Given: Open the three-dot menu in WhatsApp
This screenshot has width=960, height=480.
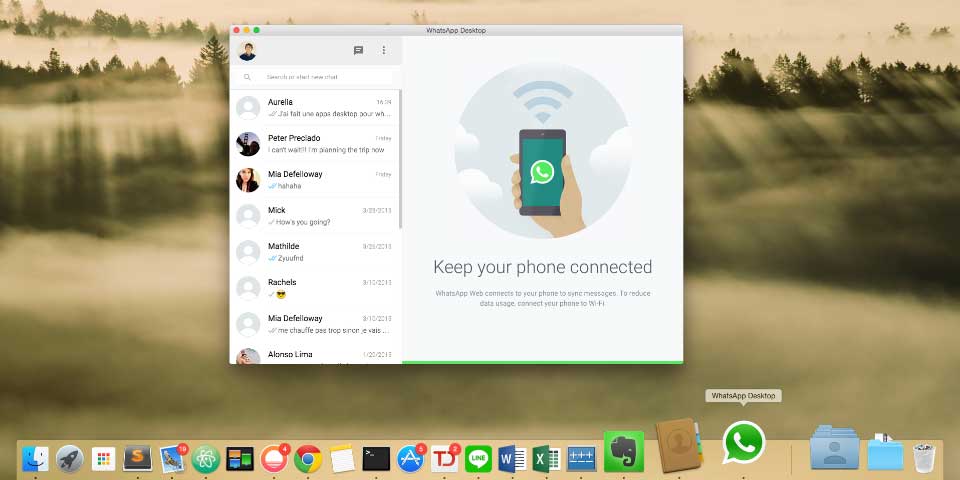Looking at the screenshot, I should click(x=384, y=50).
